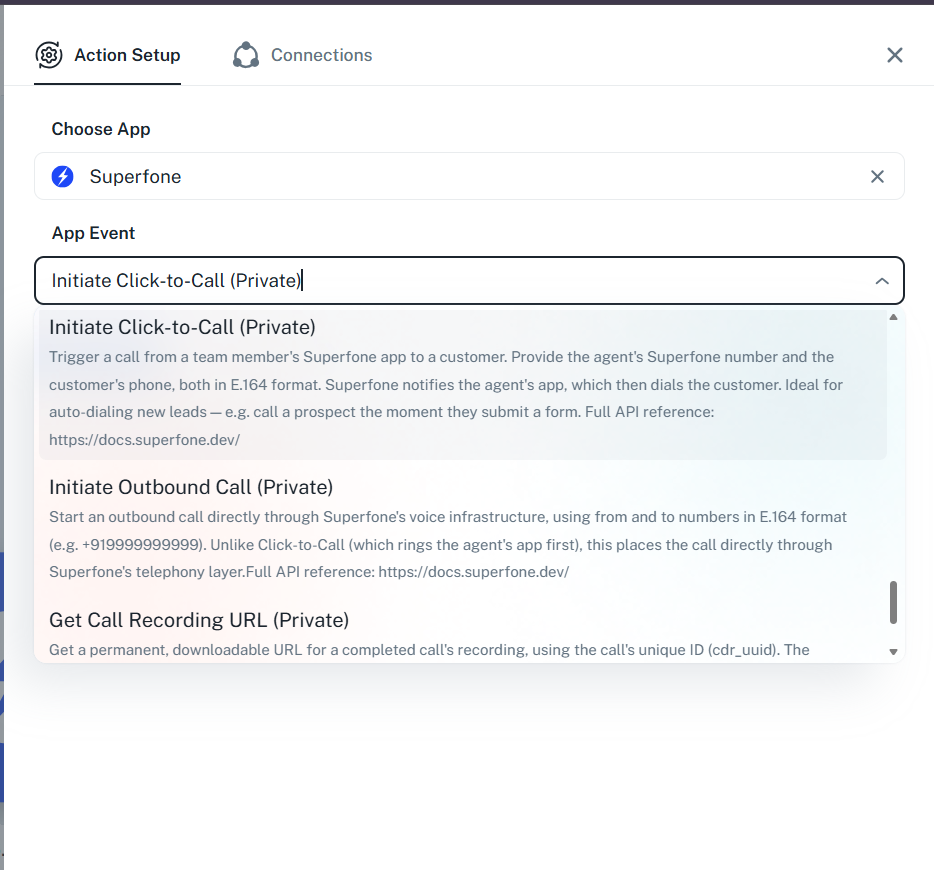
Task: Clear the selected Superfone app
Action: point(877,177)
